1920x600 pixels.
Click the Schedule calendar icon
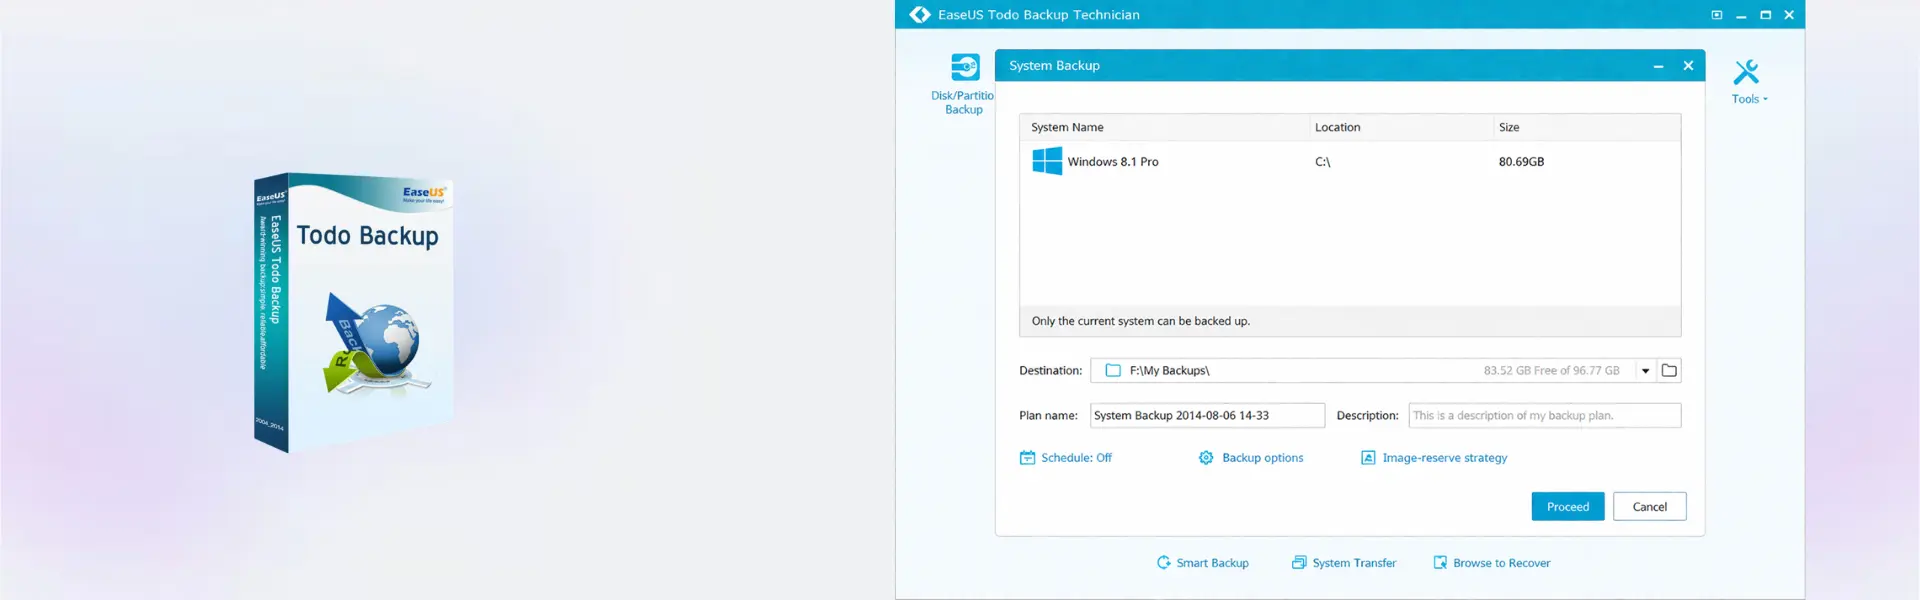(1027, 458)
